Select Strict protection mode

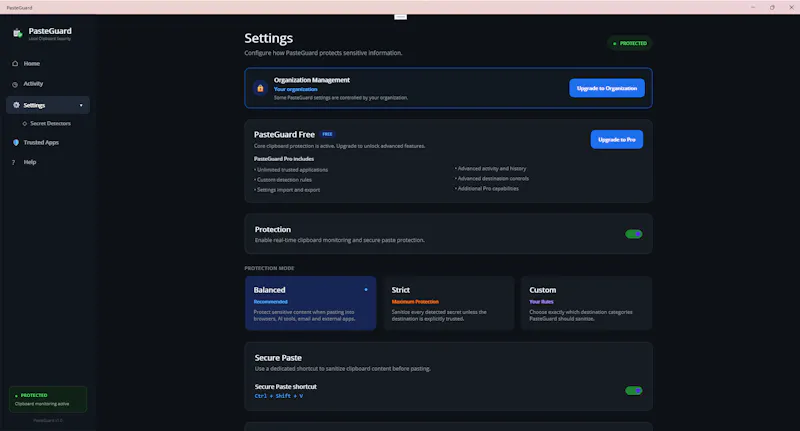[x=448, y=303]
